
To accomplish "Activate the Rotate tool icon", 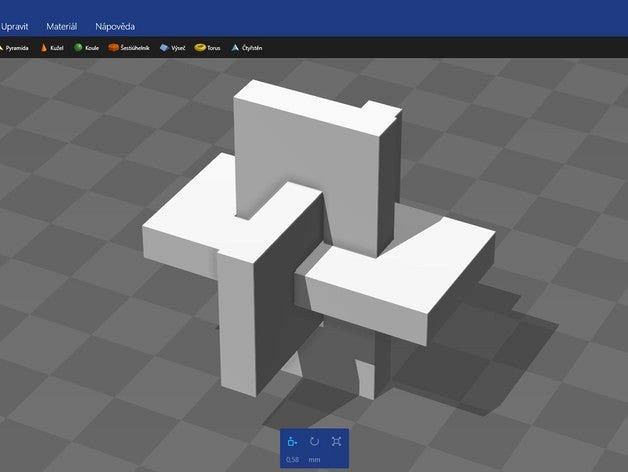I will coord(314,441).
